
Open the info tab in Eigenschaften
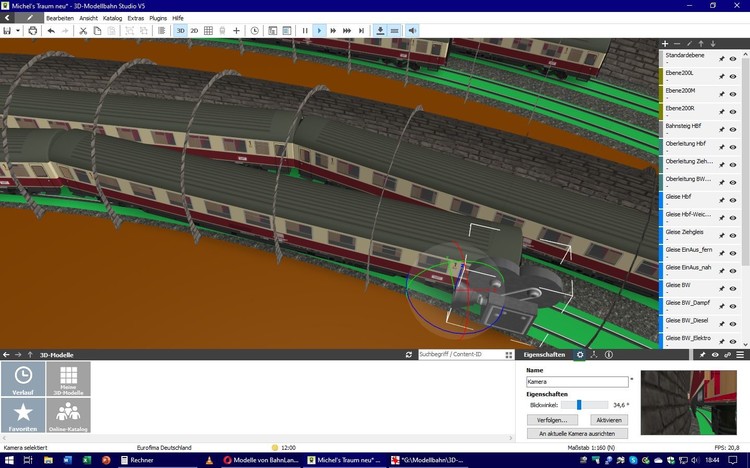609,355
